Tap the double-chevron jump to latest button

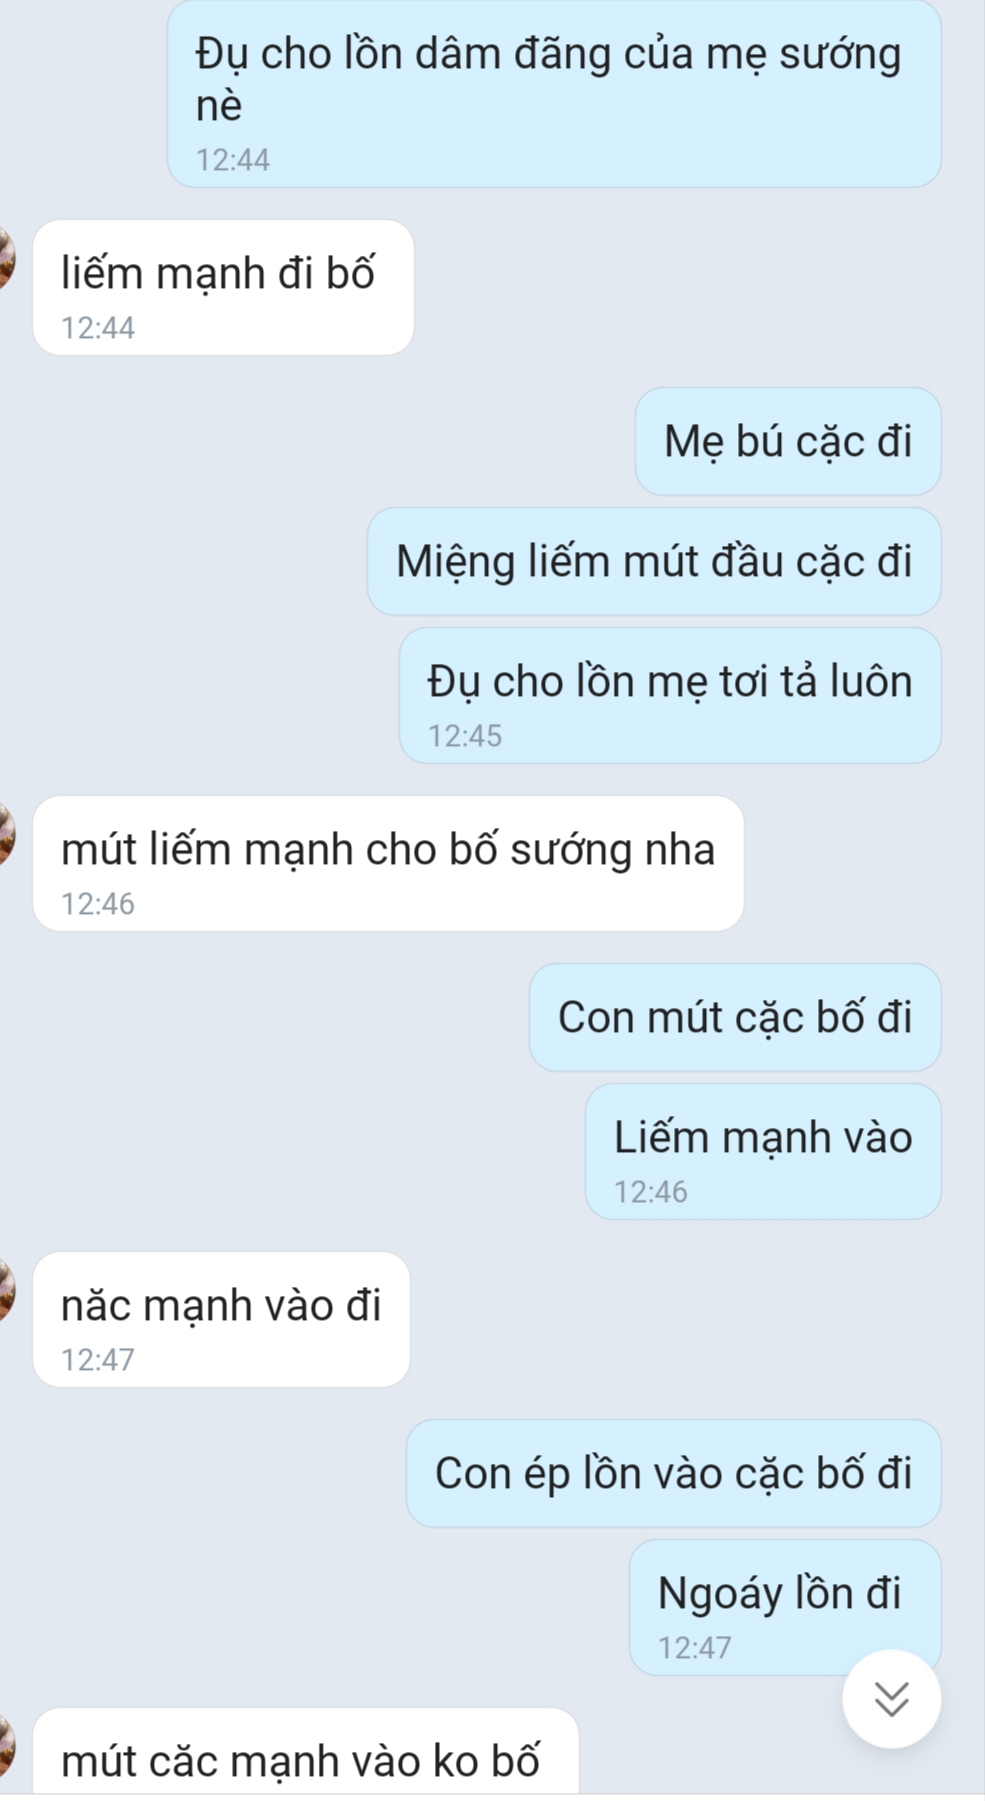[891, 1698]
